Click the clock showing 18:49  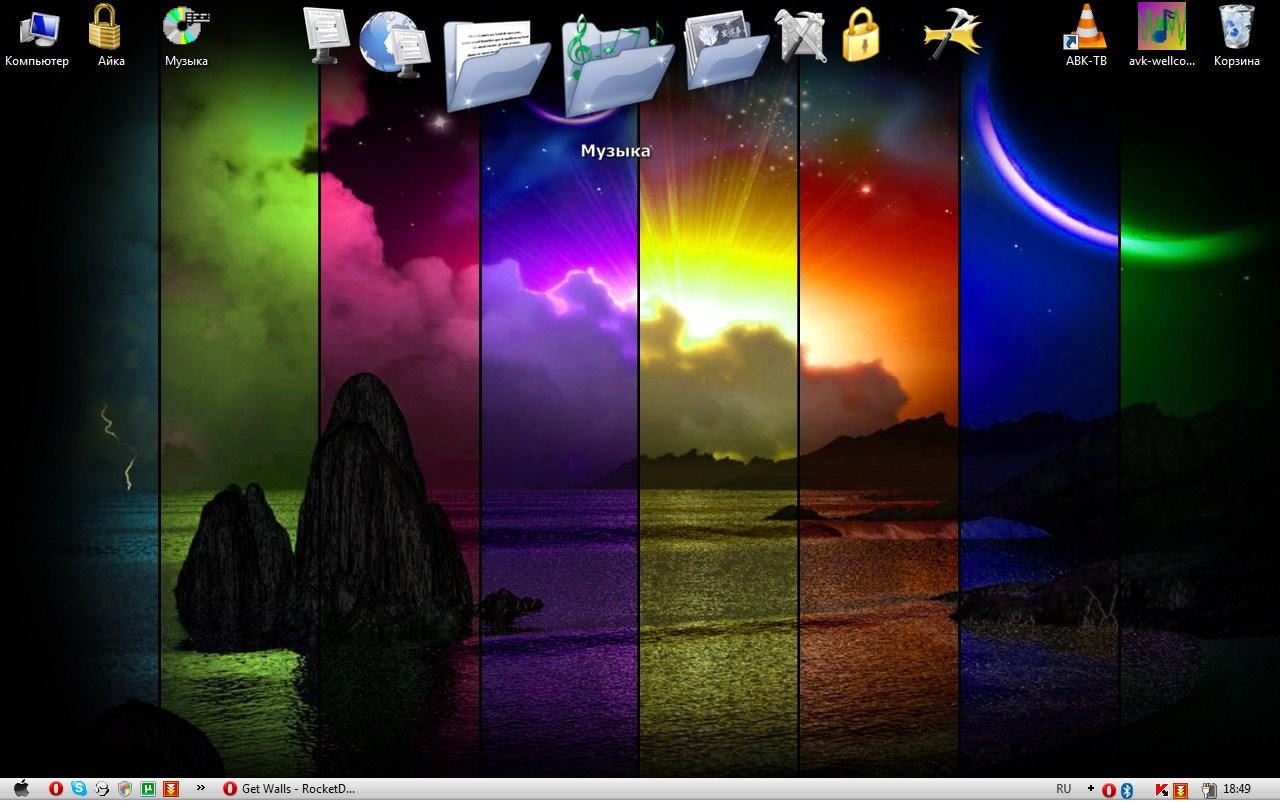click(x=1237, y=789)
